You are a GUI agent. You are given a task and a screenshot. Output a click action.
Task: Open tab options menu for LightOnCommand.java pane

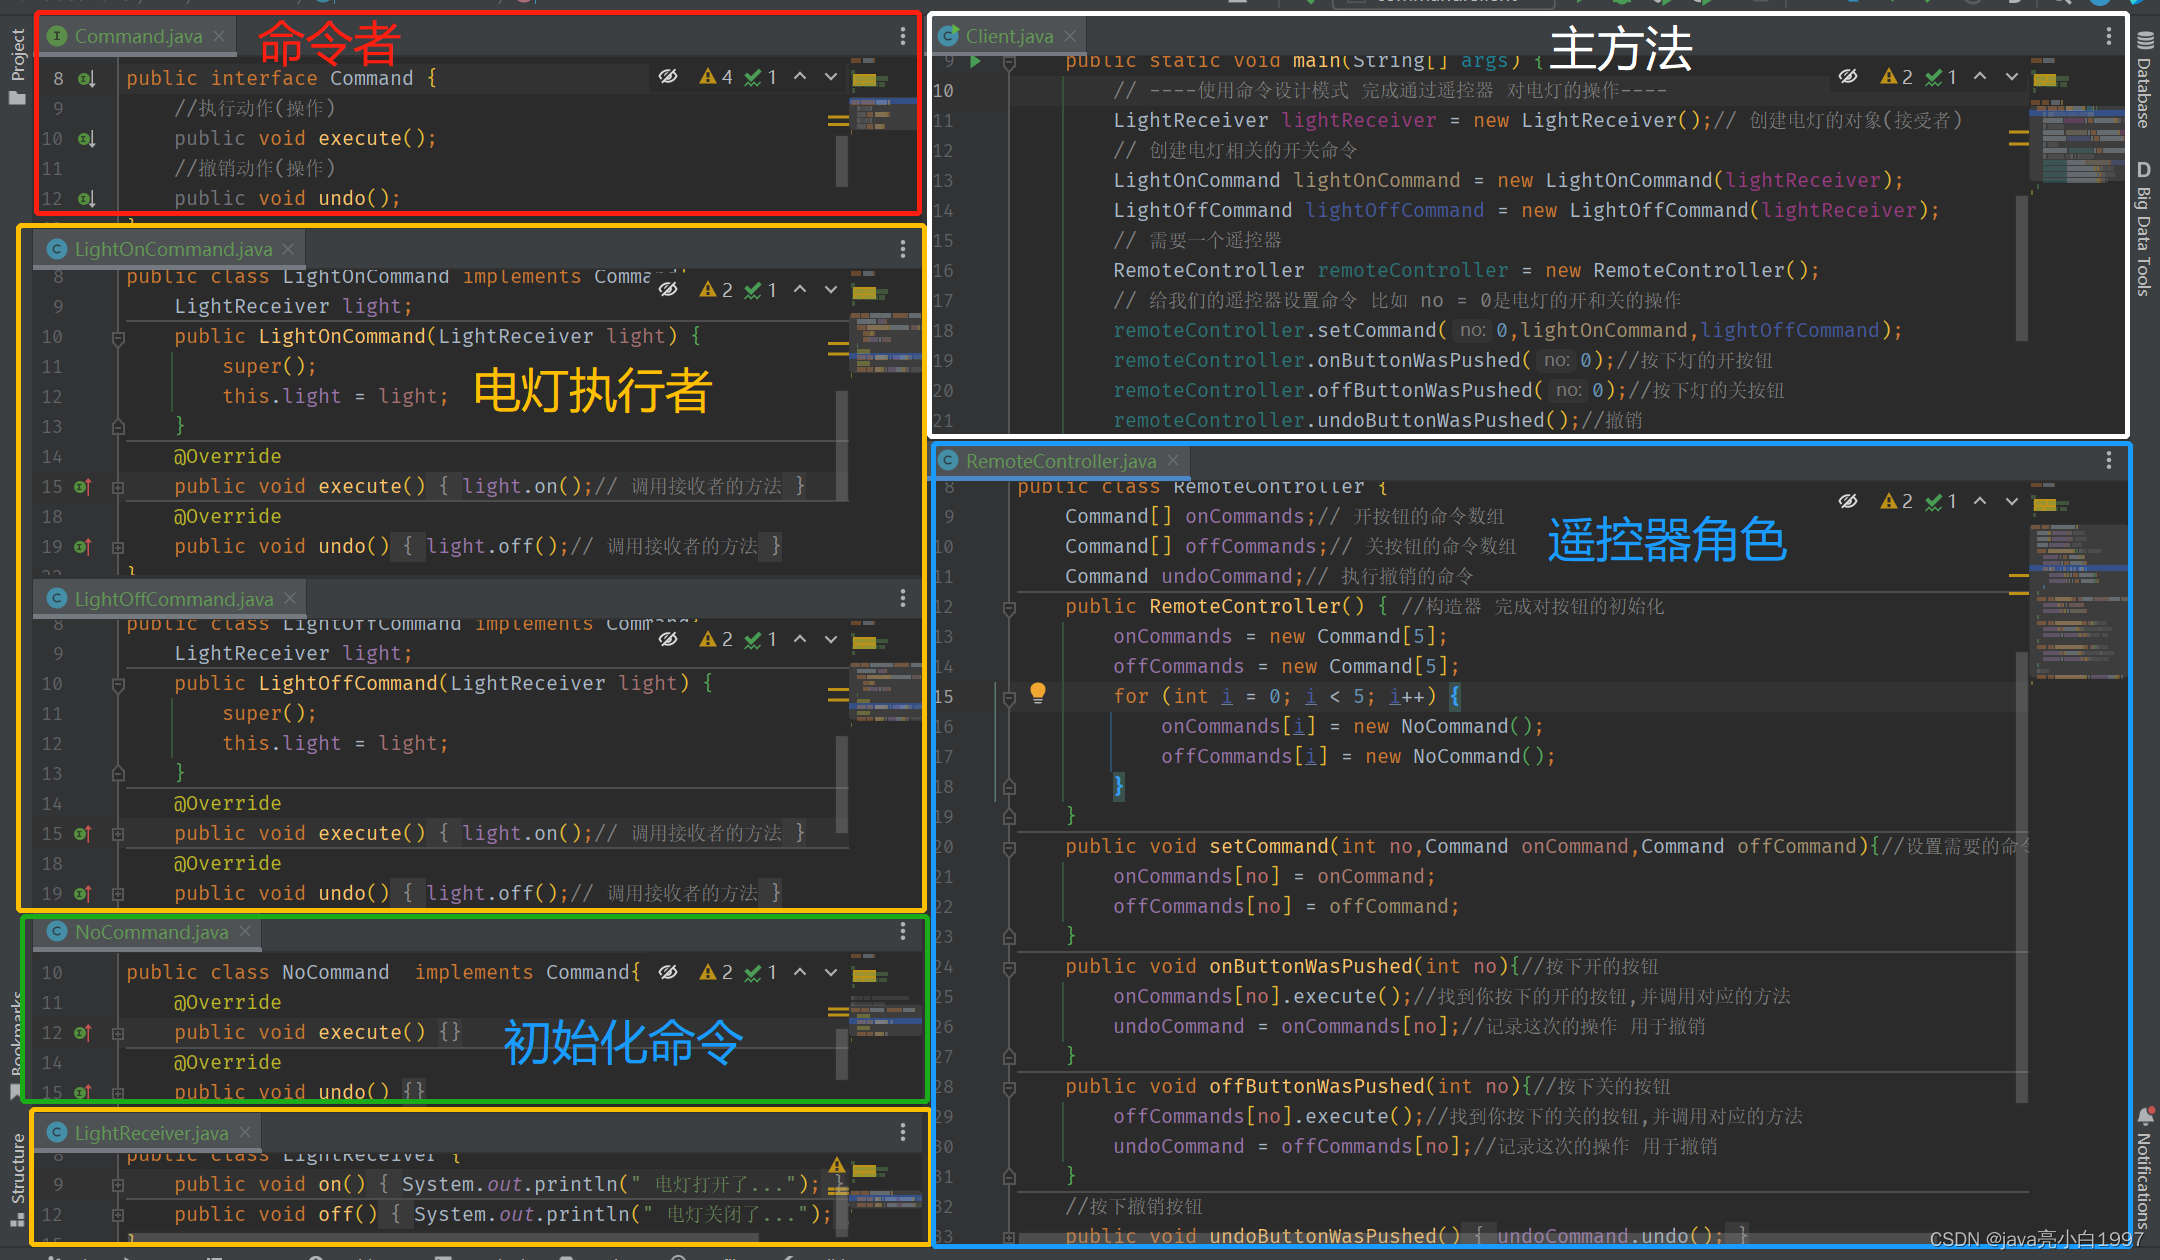coord(903,249)
